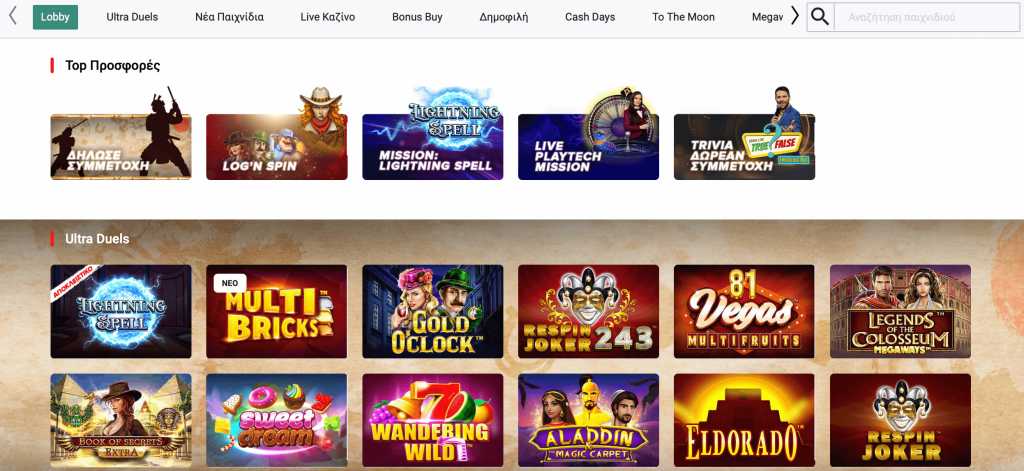Select the Lobby tab

click(56, 17)
